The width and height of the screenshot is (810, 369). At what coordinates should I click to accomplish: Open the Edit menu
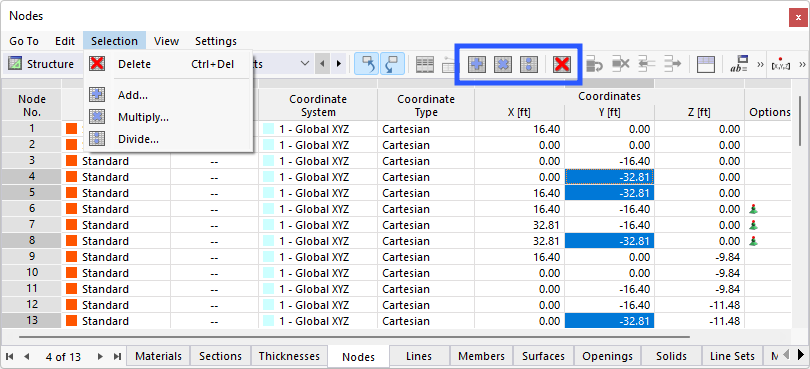pos(65,41)
